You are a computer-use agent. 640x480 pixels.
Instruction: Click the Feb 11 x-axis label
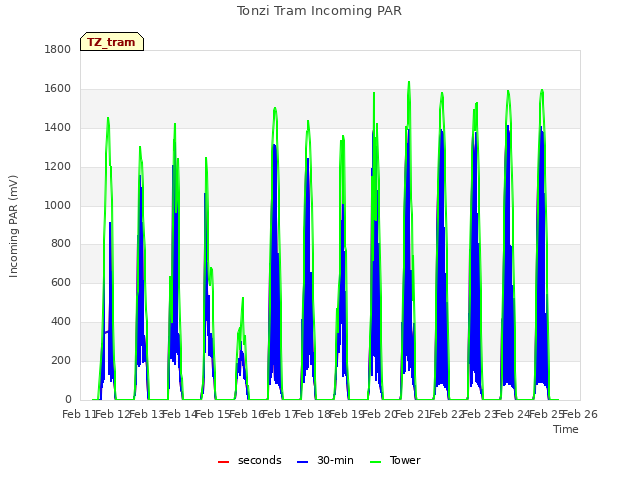pyautogui.click(x=79, y=415)
